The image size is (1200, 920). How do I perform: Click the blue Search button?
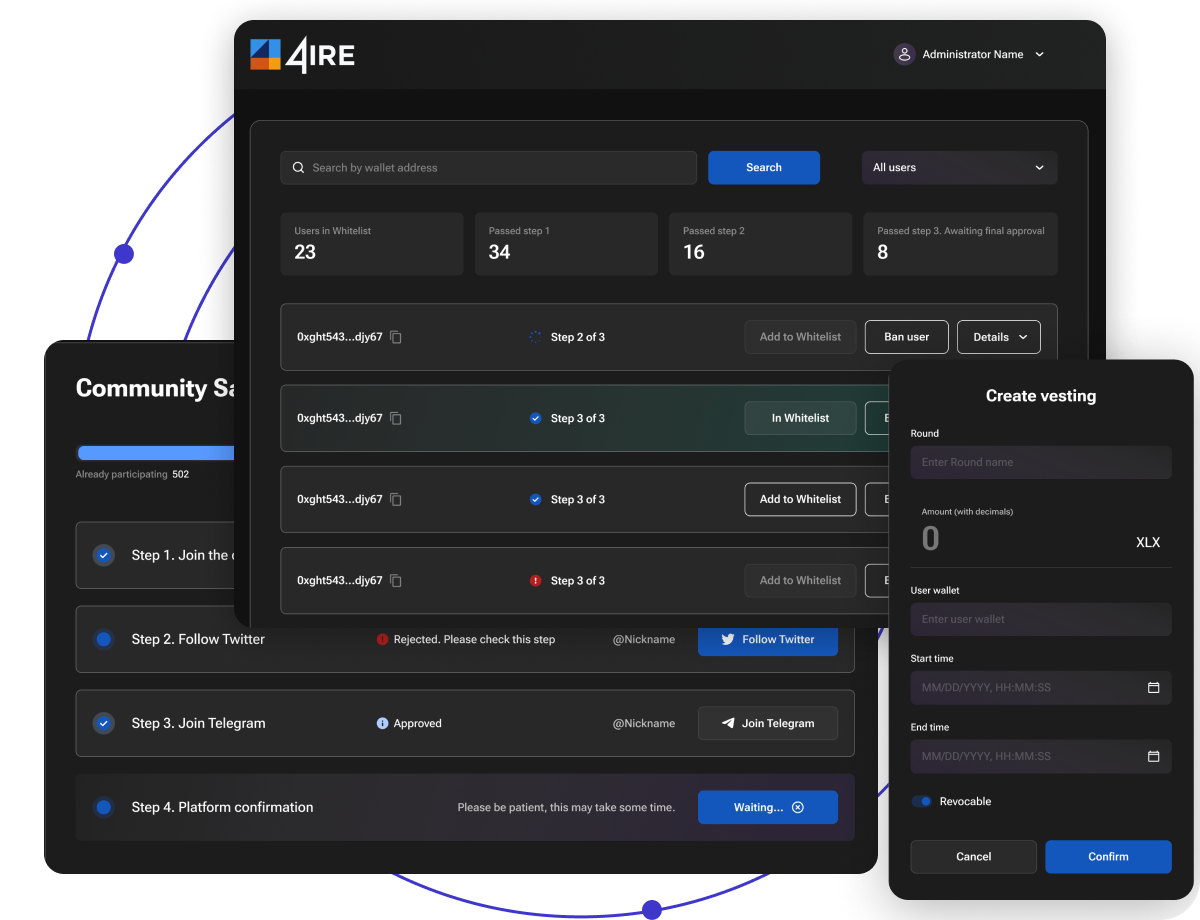764,167
